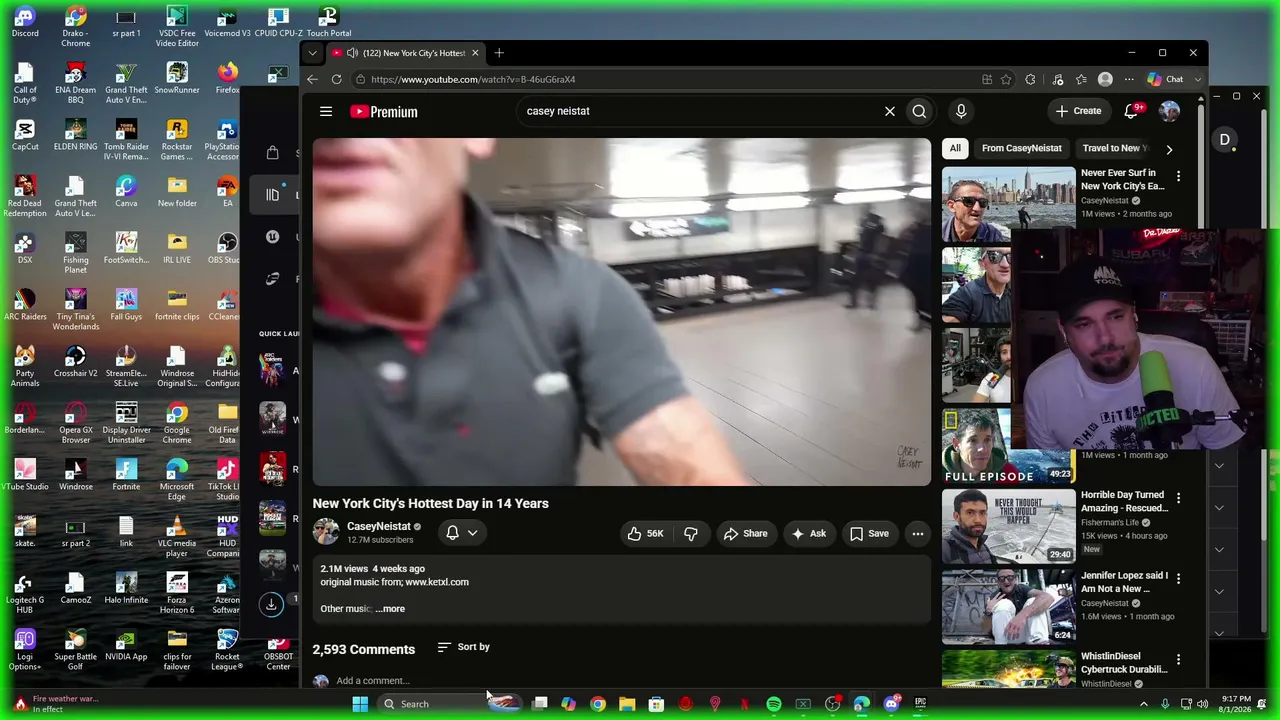Open options for Horrible Day Turned video
The image size is (1280, 720).
click(1178, 498)
